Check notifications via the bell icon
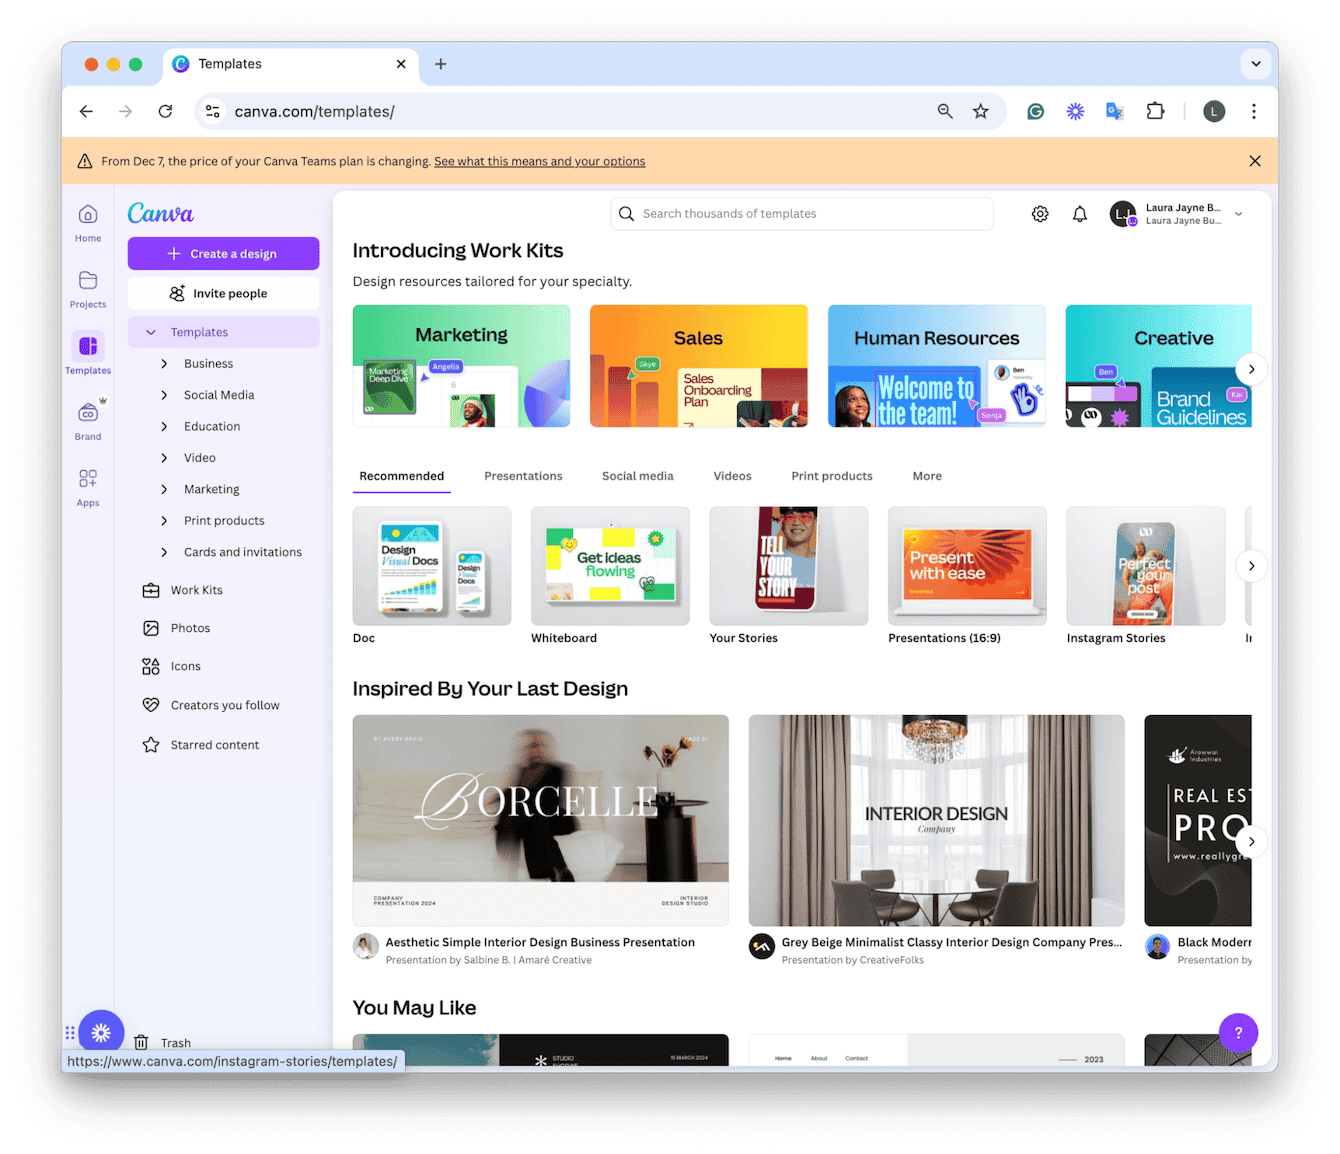This screenshot has width=1340, height=1154. pos(1079,213)
